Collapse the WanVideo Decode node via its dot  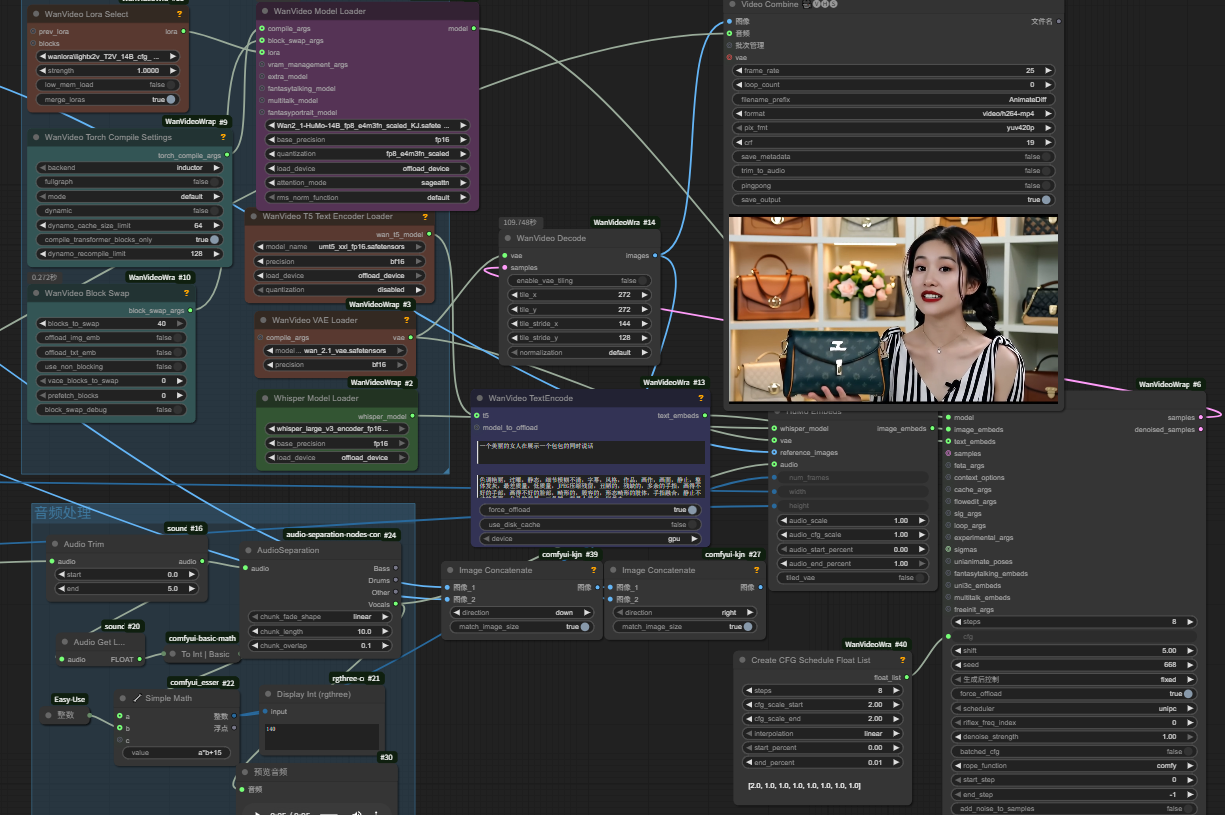(509, 239)
